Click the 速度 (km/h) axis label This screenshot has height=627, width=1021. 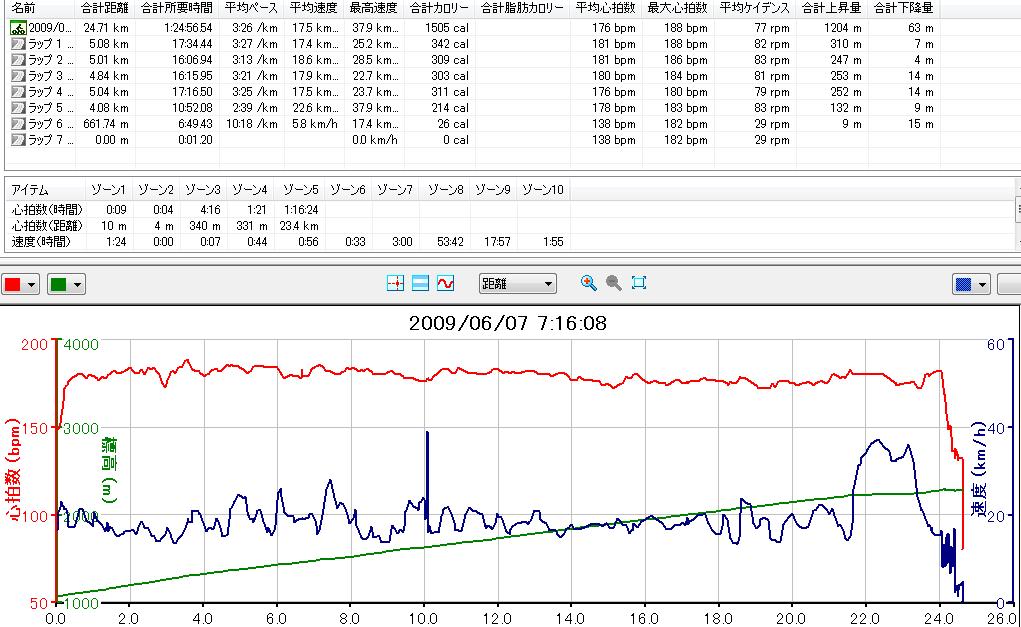[978, 469]
